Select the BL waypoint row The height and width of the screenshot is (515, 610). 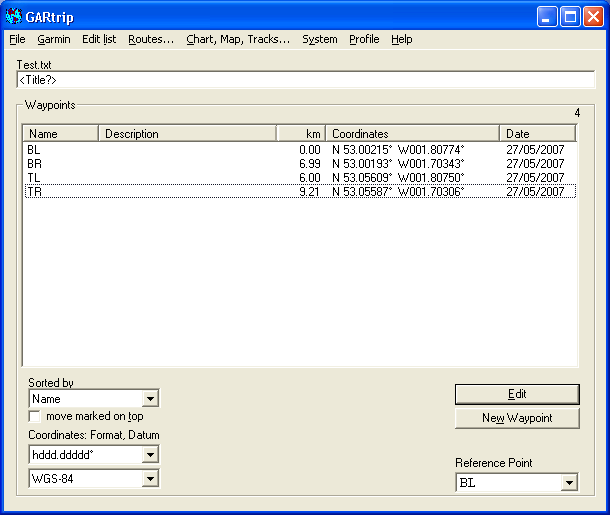(x=300, y=150)
